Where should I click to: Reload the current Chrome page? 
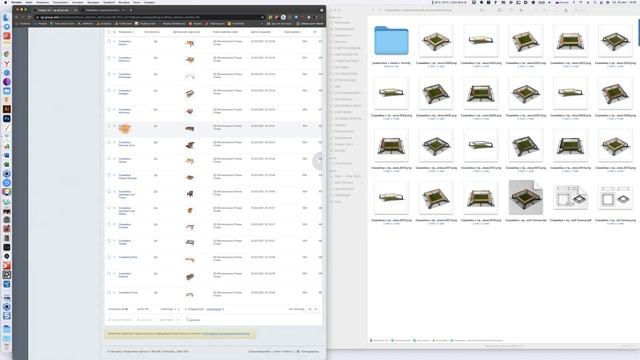29,17
